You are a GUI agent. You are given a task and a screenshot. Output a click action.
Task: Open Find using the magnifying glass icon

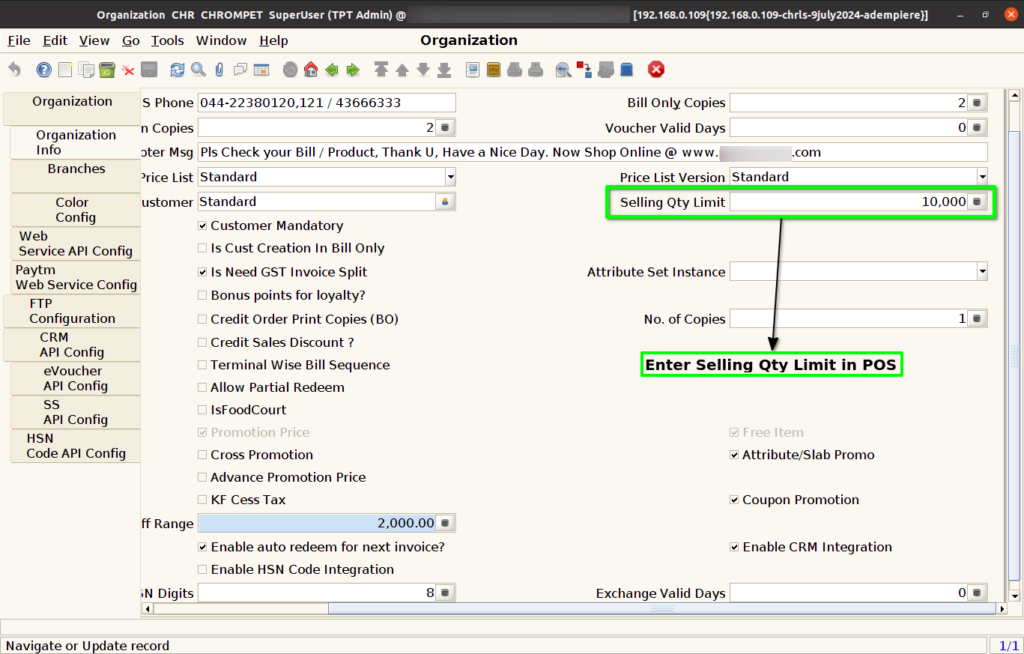coord(198,69)
